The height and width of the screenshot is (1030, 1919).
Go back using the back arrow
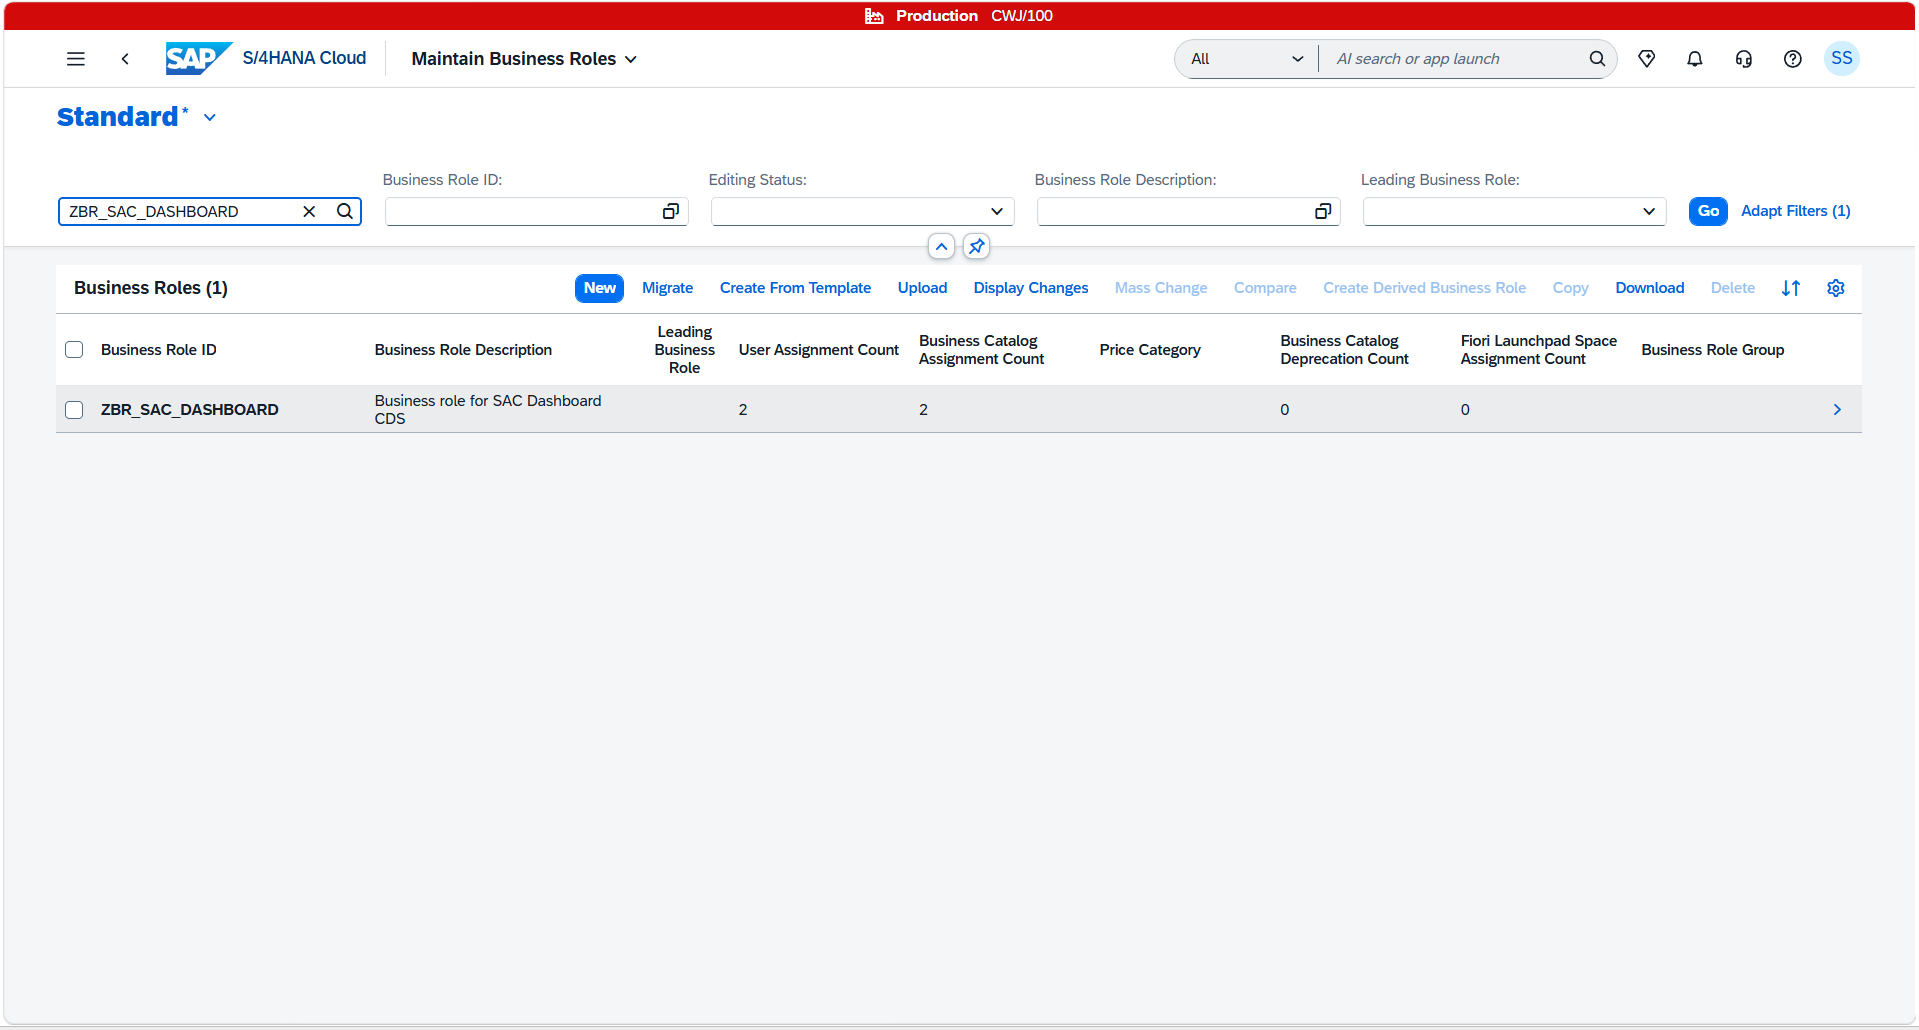point(125,59)
